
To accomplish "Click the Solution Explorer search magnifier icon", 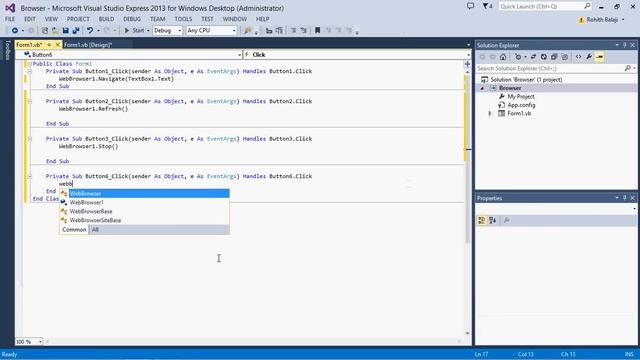I will [628, 68].
